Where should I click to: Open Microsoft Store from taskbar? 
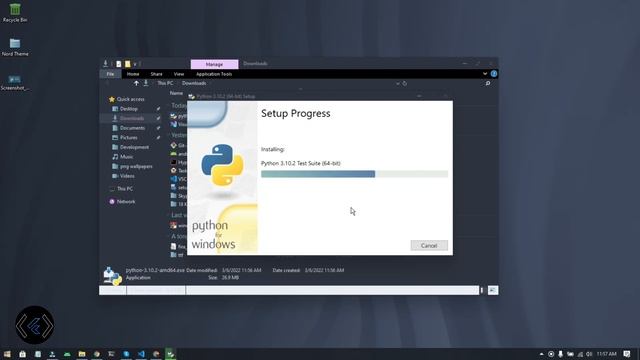(22, 354)
